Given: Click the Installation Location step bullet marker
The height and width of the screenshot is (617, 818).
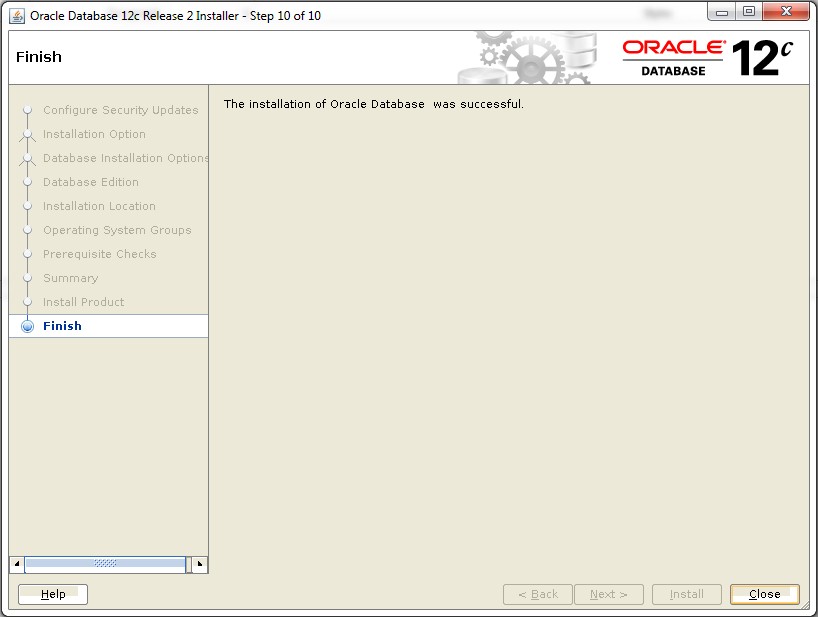Looking at the screenshot, I should click(28, 206).
